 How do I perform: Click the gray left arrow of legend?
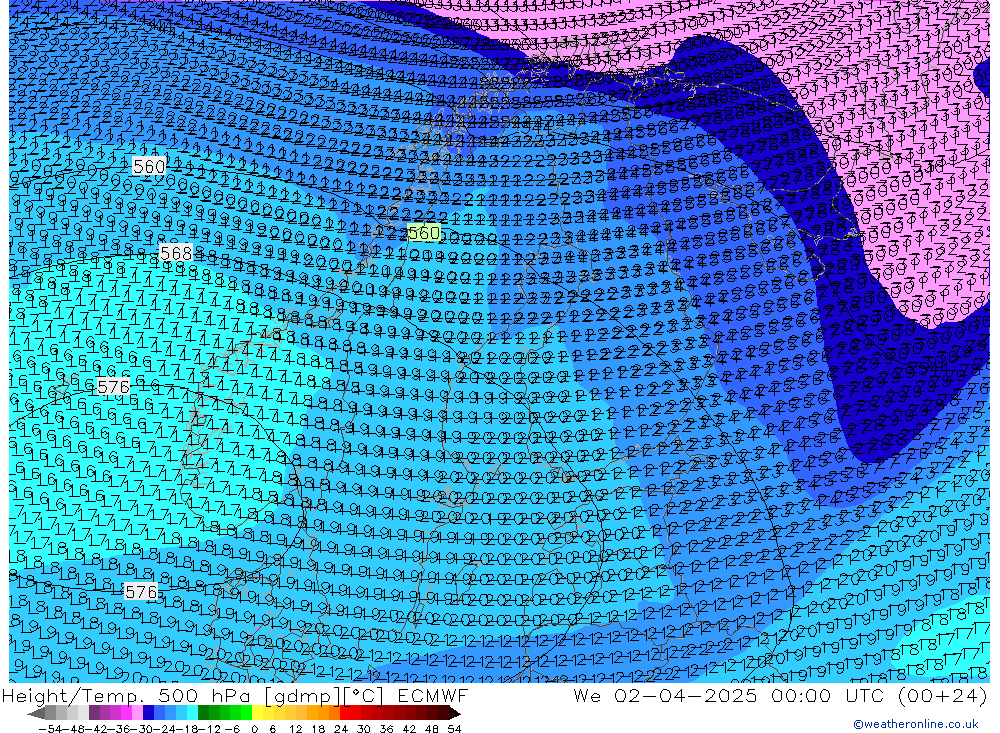[36, 714]
